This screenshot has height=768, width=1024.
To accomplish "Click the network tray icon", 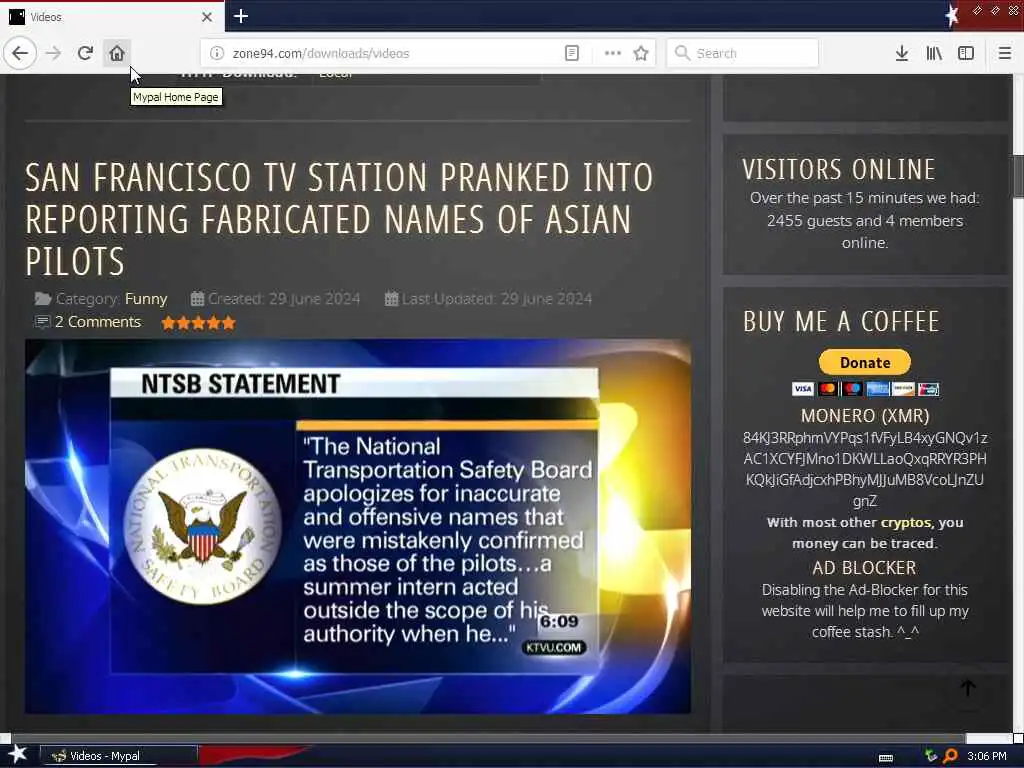I will click(x=931, y=756).
